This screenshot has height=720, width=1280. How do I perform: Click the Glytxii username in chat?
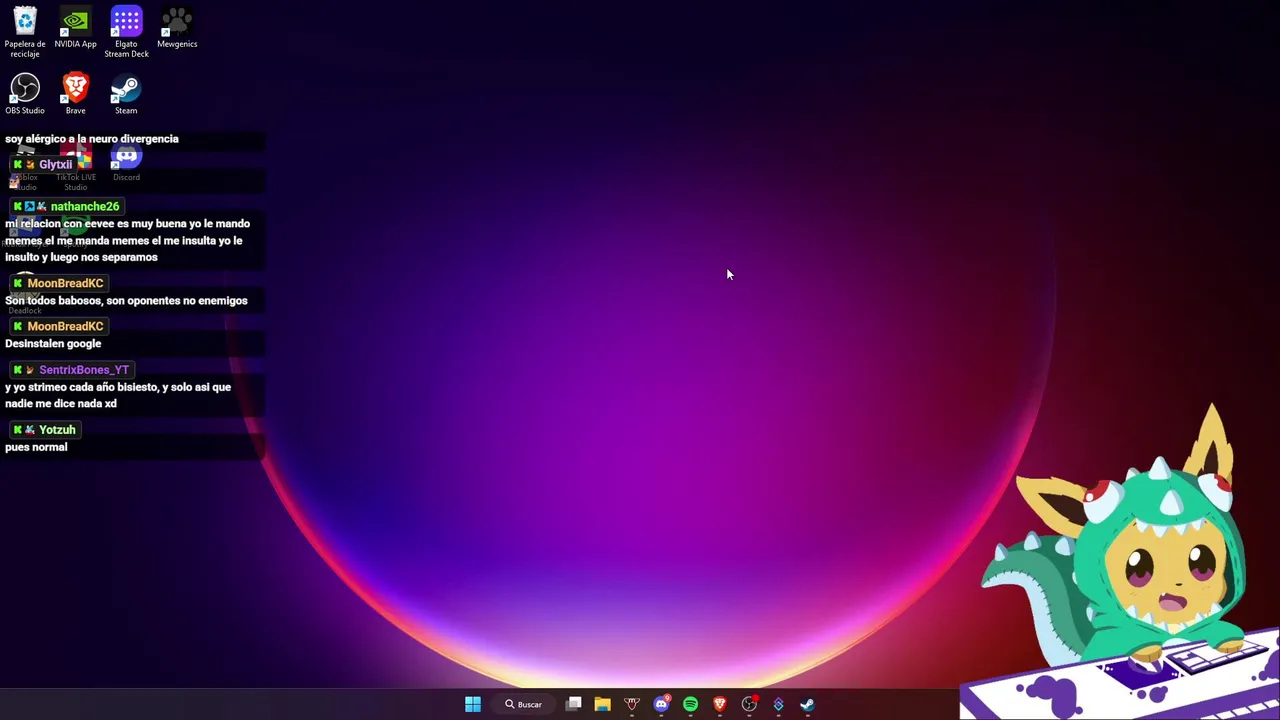pos(56,164)
